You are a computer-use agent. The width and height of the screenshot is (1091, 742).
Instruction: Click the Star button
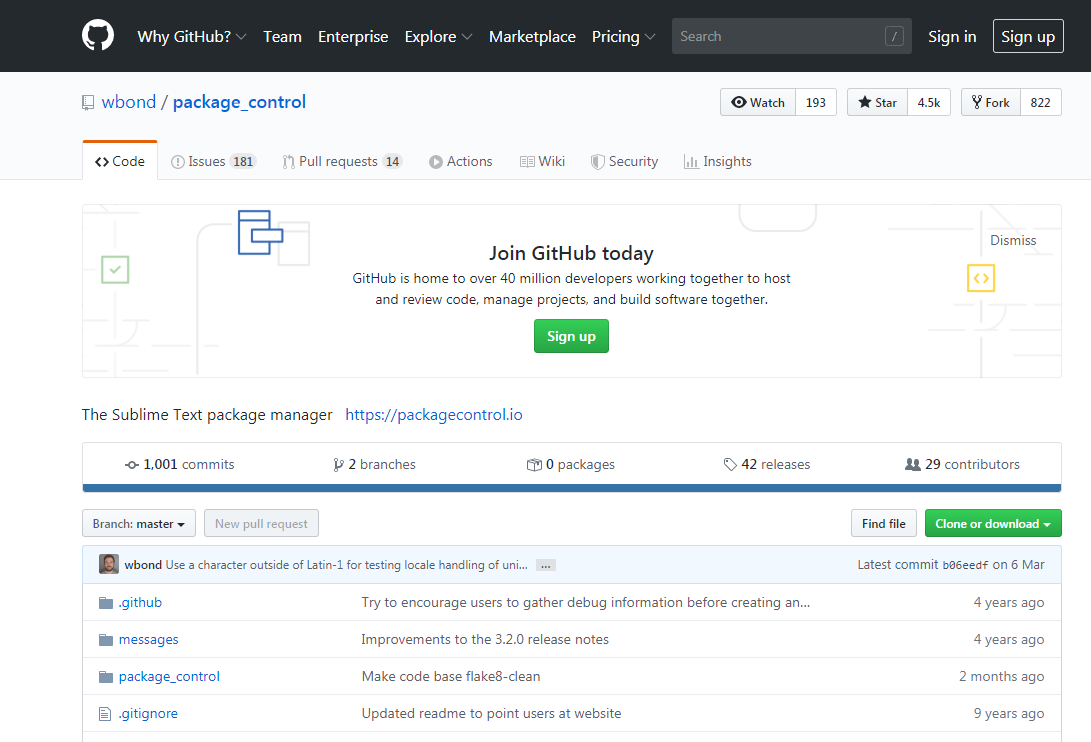(x=877, y=102)
